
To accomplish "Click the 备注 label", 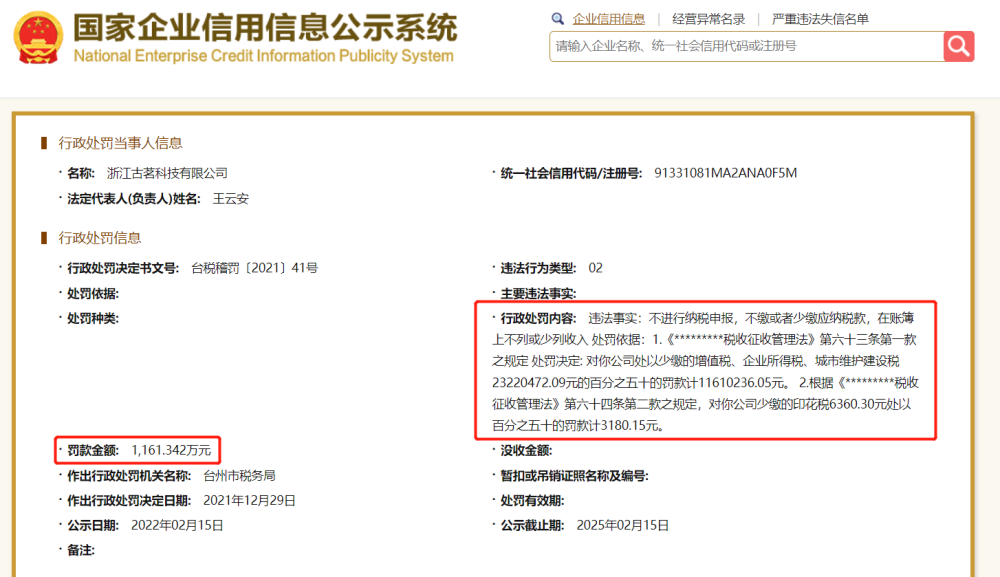I will pos(81,550).
